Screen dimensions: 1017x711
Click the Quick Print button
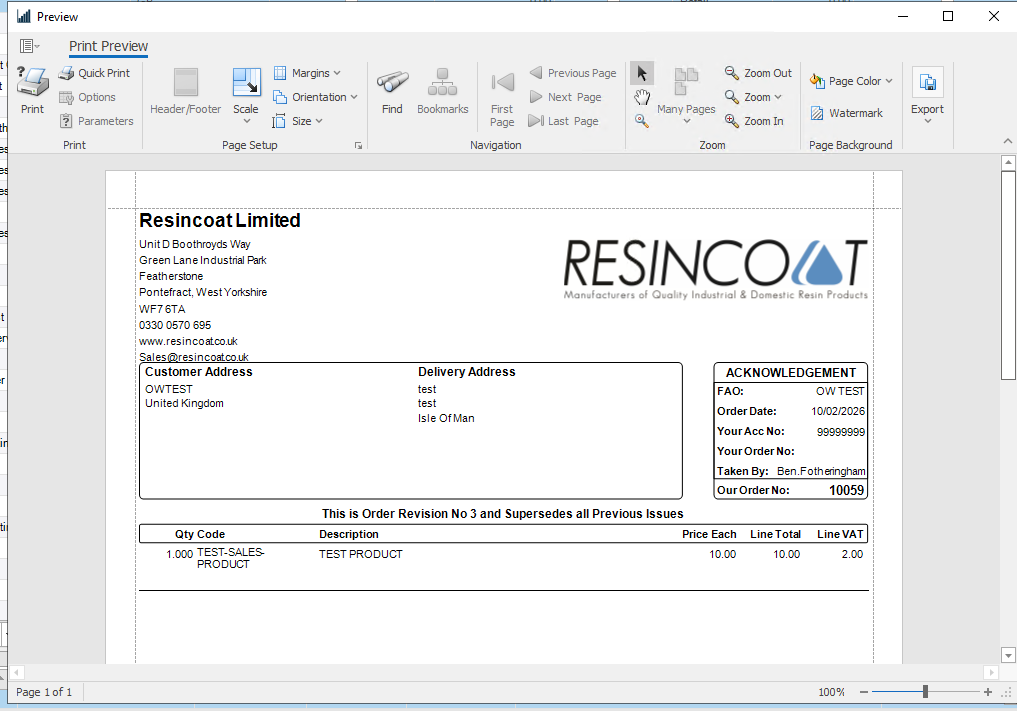[x=94, y=73]
